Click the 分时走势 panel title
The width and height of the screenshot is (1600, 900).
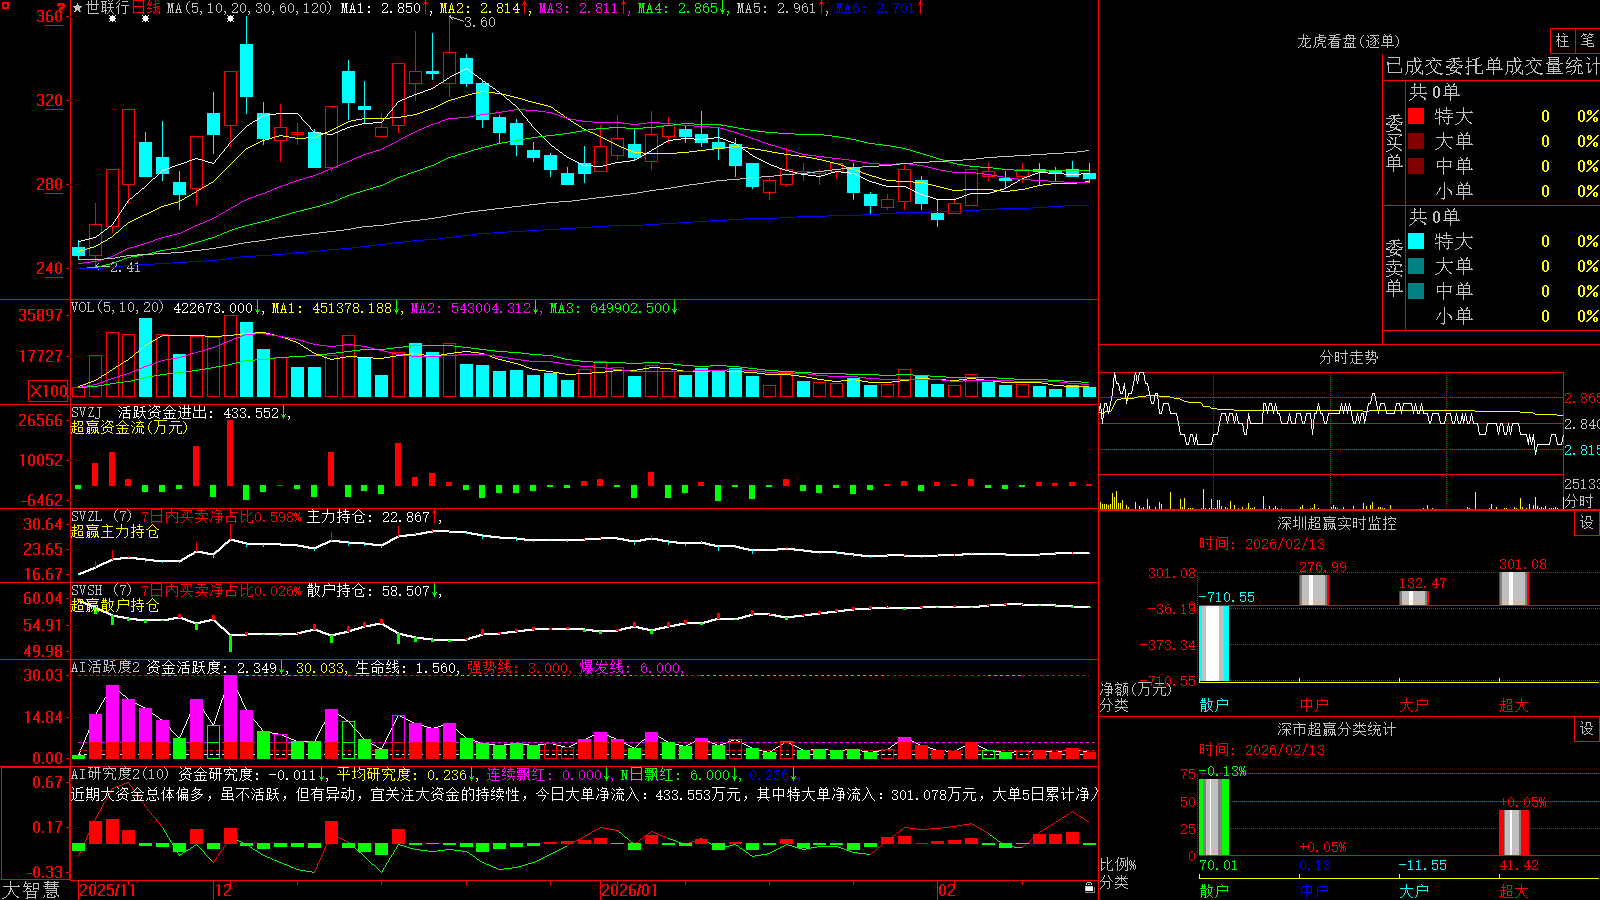coord(1348,357)
